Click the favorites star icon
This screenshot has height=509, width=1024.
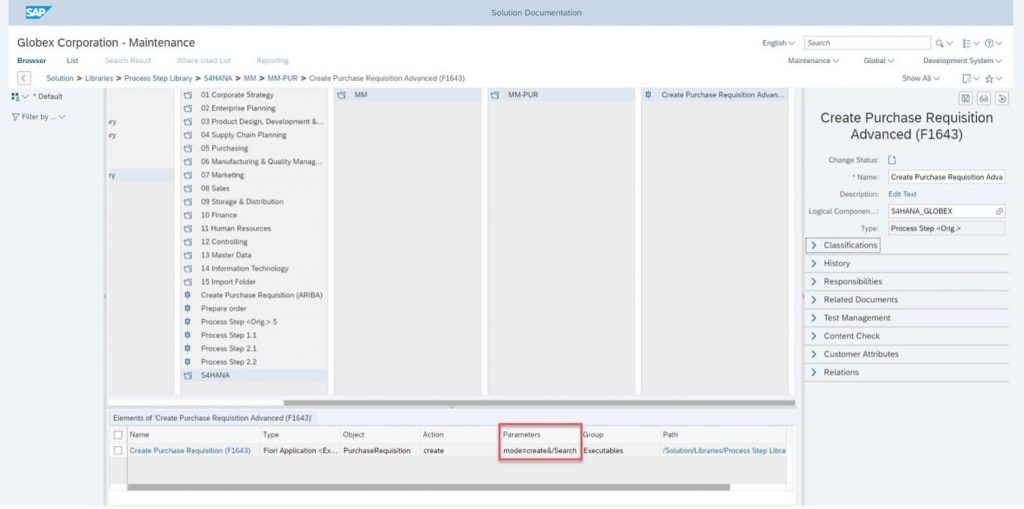point(989,78)
